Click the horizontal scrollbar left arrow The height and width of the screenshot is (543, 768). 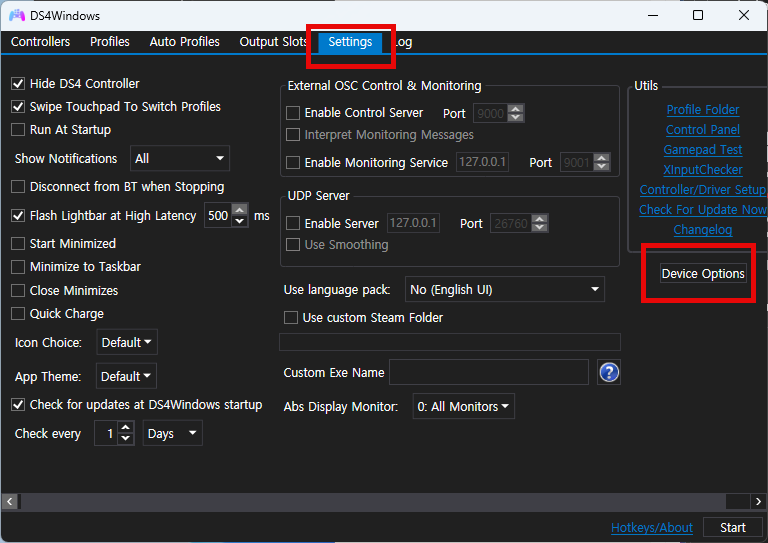pos(10,501)
